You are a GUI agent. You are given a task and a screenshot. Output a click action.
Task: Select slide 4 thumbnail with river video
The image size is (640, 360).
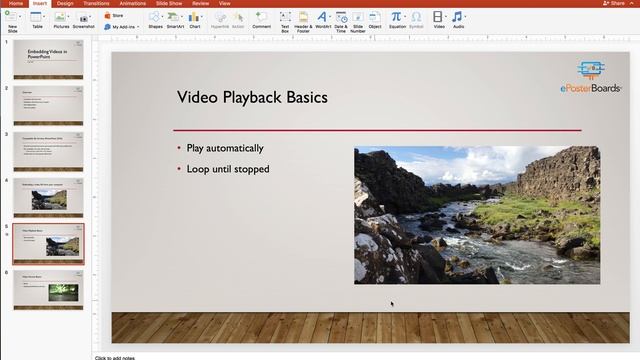coord(48,198)
